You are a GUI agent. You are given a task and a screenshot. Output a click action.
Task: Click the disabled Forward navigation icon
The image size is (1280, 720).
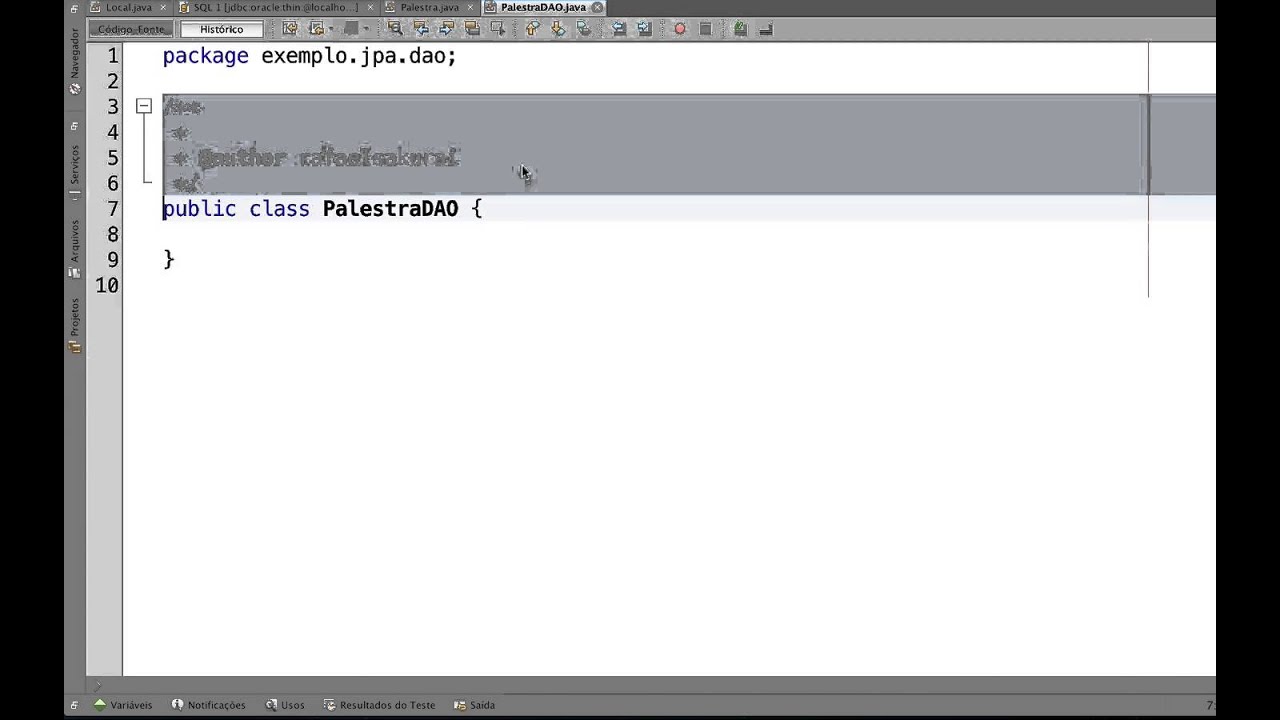tap(351, 29)
